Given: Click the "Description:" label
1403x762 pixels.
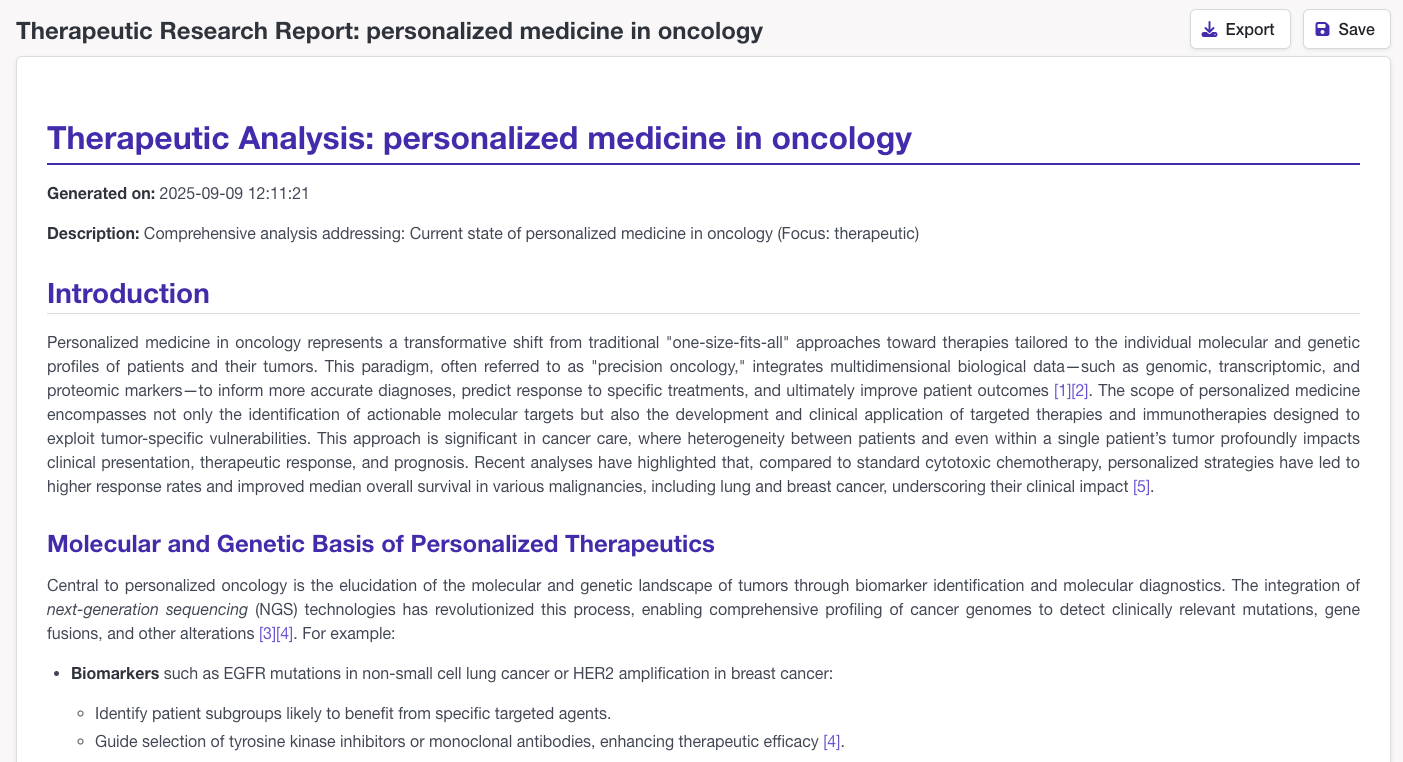Looking at the screenshot, I should [x=93, y=233].
